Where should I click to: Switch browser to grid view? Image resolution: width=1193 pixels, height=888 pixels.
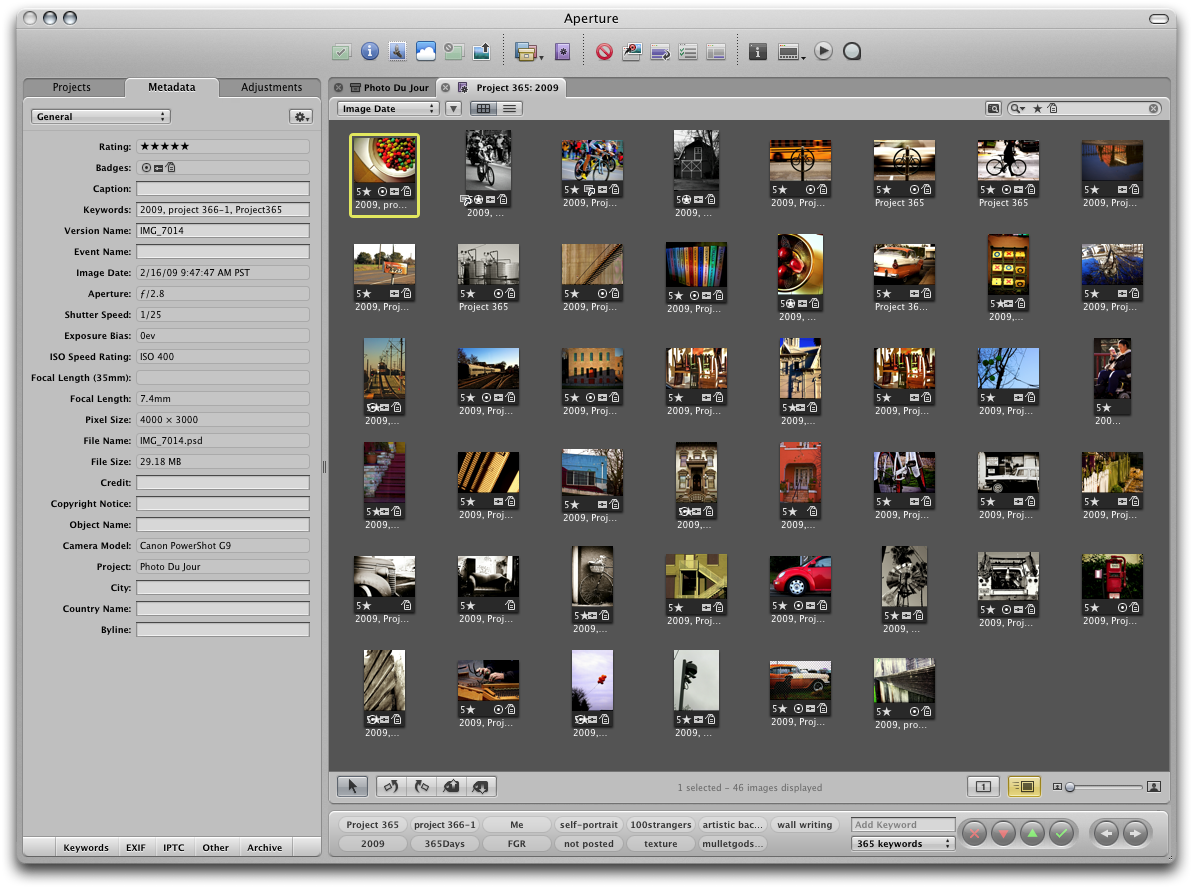(483, 108)
